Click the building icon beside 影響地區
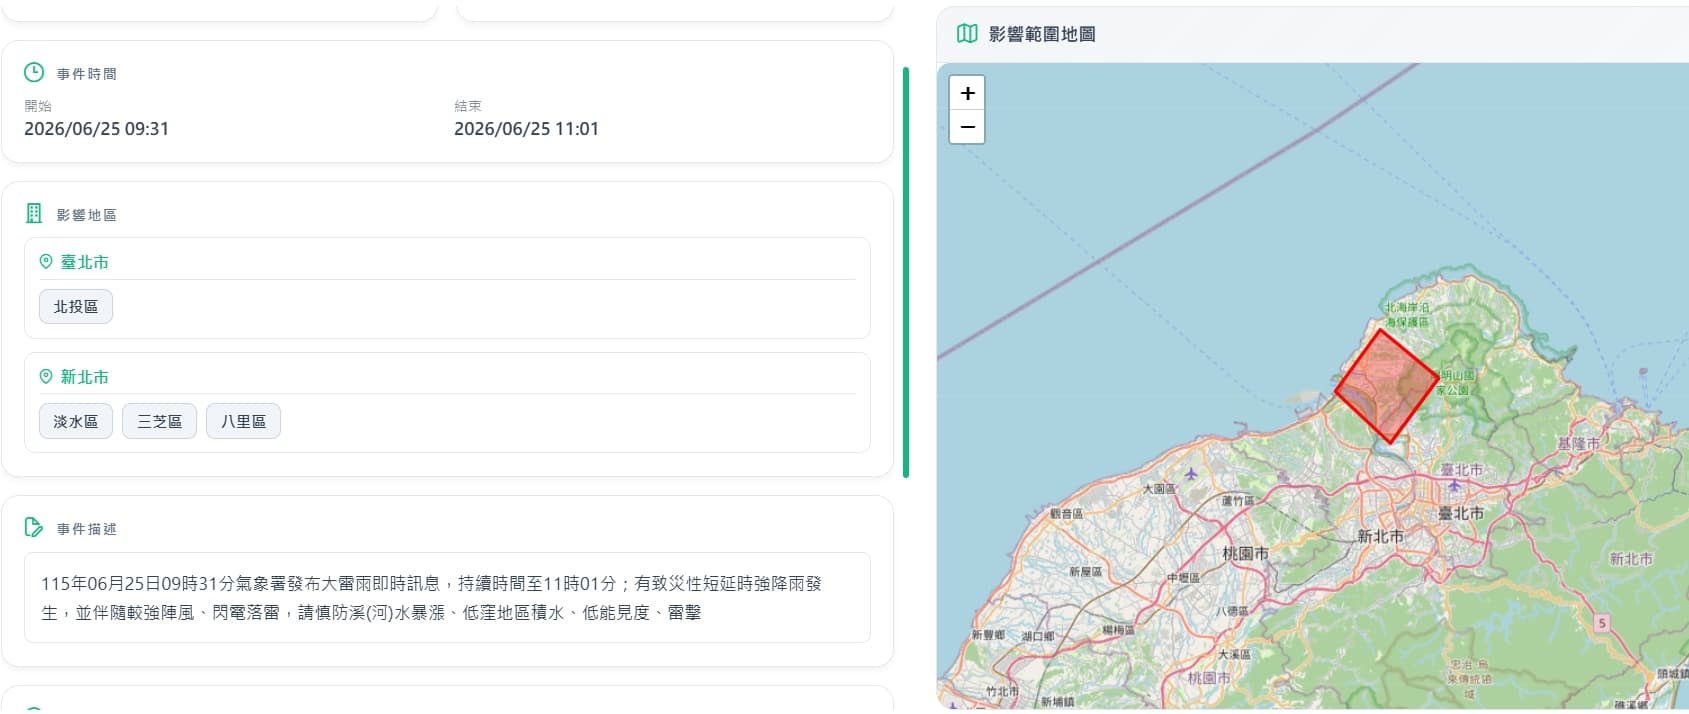This screenshot has width=1689, height=714. click(34, 213)
